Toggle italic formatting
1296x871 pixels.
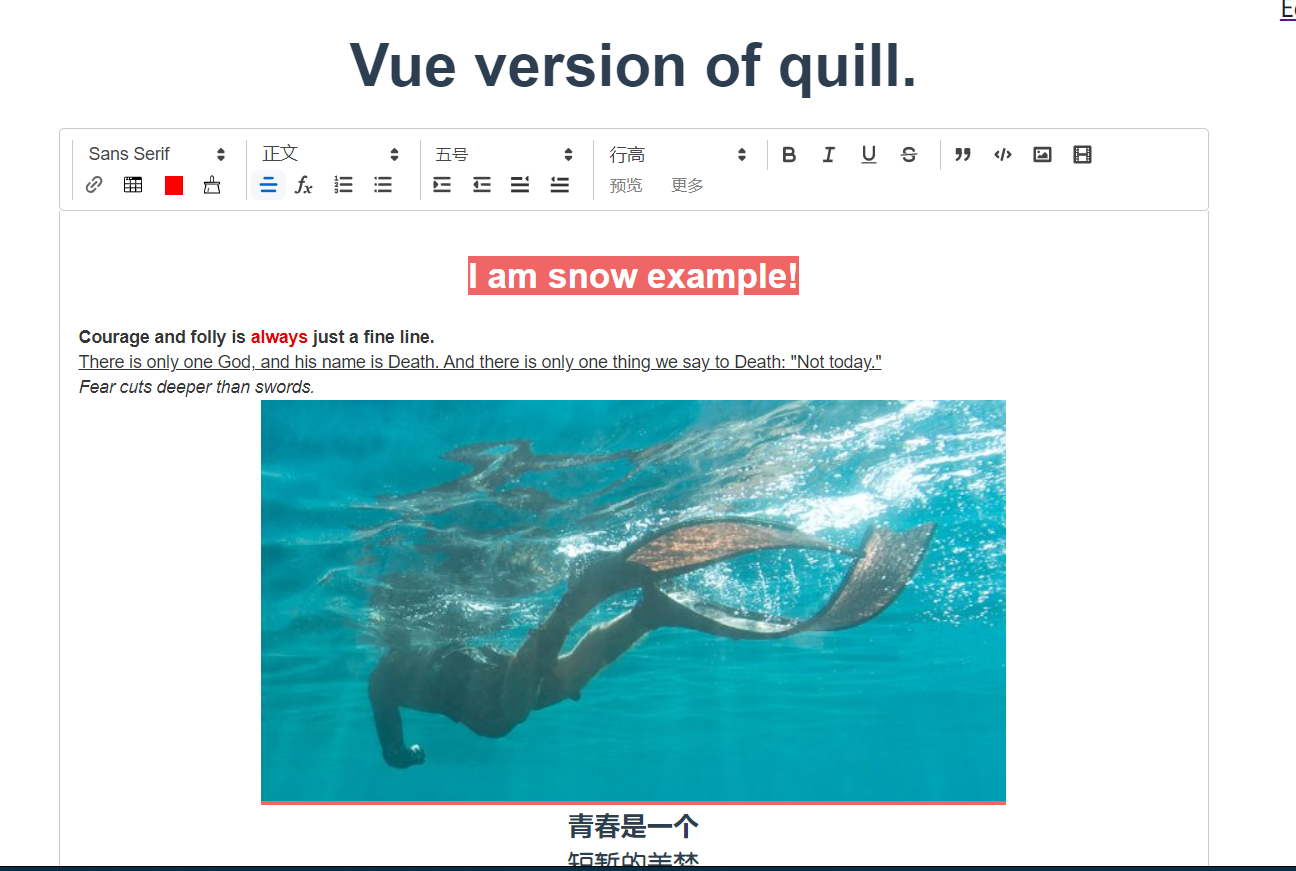[x=828, y=154]
